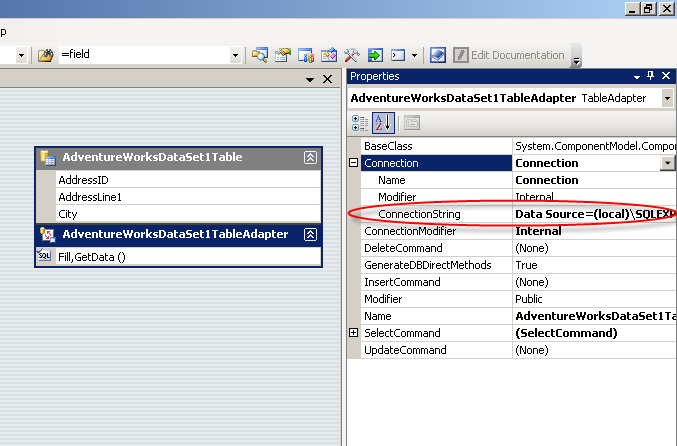Image resolution: width=677 pixels, height=446 pixels.
Task: Restore down the main window
Action: pos(648,9)
